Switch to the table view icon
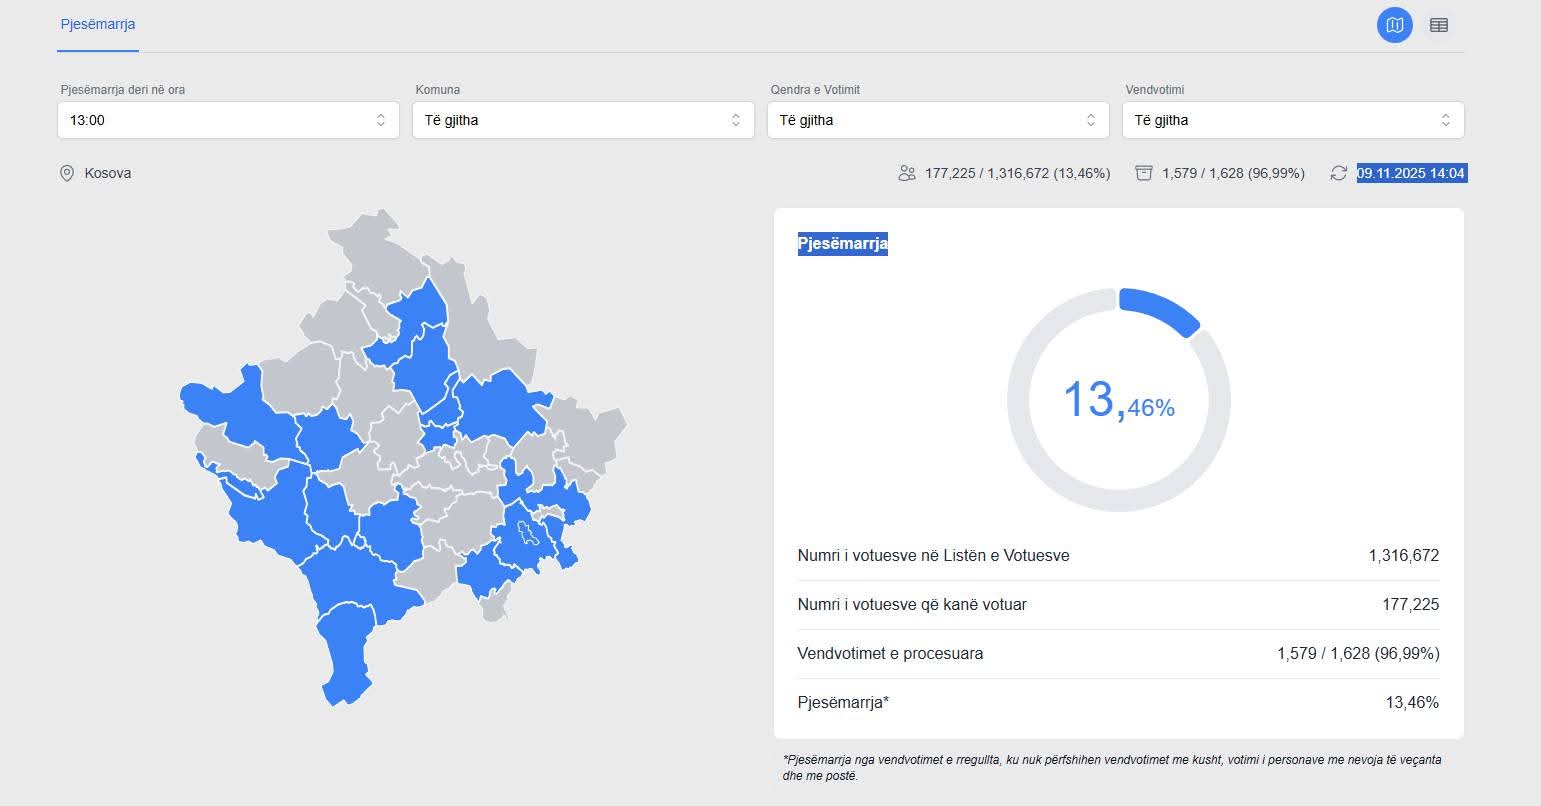This screenshot has width=1541, height=806. click(x=1438, y=25)
